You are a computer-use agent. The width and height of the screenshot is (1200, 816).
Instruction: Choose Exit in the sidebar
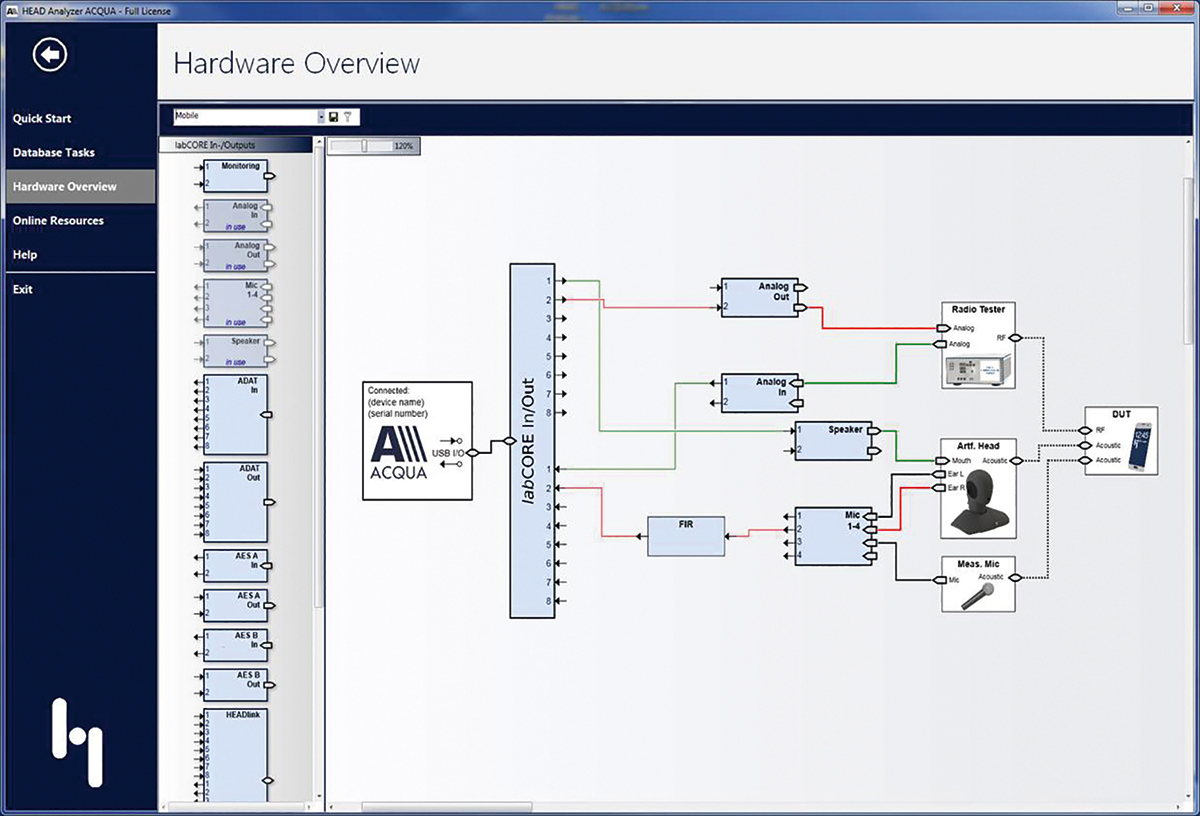[23, 289]
